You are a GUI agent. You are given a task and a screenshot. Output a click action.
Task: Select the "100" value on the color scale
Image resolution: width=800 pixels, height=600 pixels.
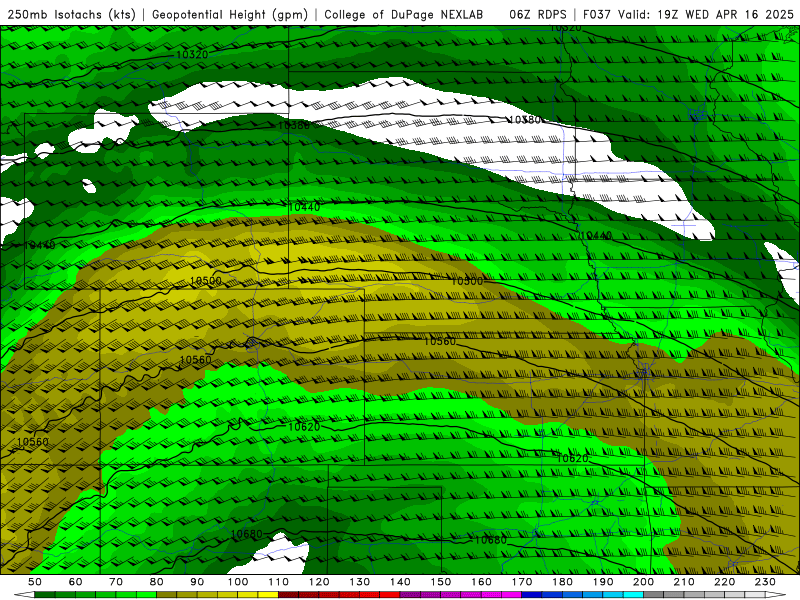[238, 582]
